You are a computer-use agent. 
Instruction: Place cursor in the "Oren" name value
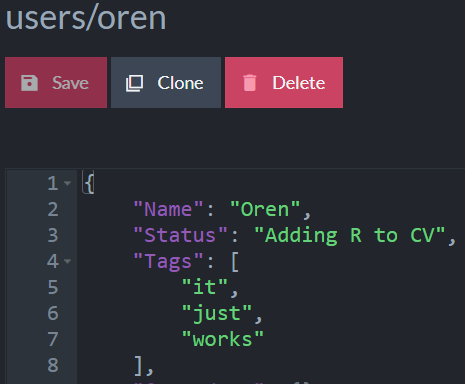pos(265,209)
